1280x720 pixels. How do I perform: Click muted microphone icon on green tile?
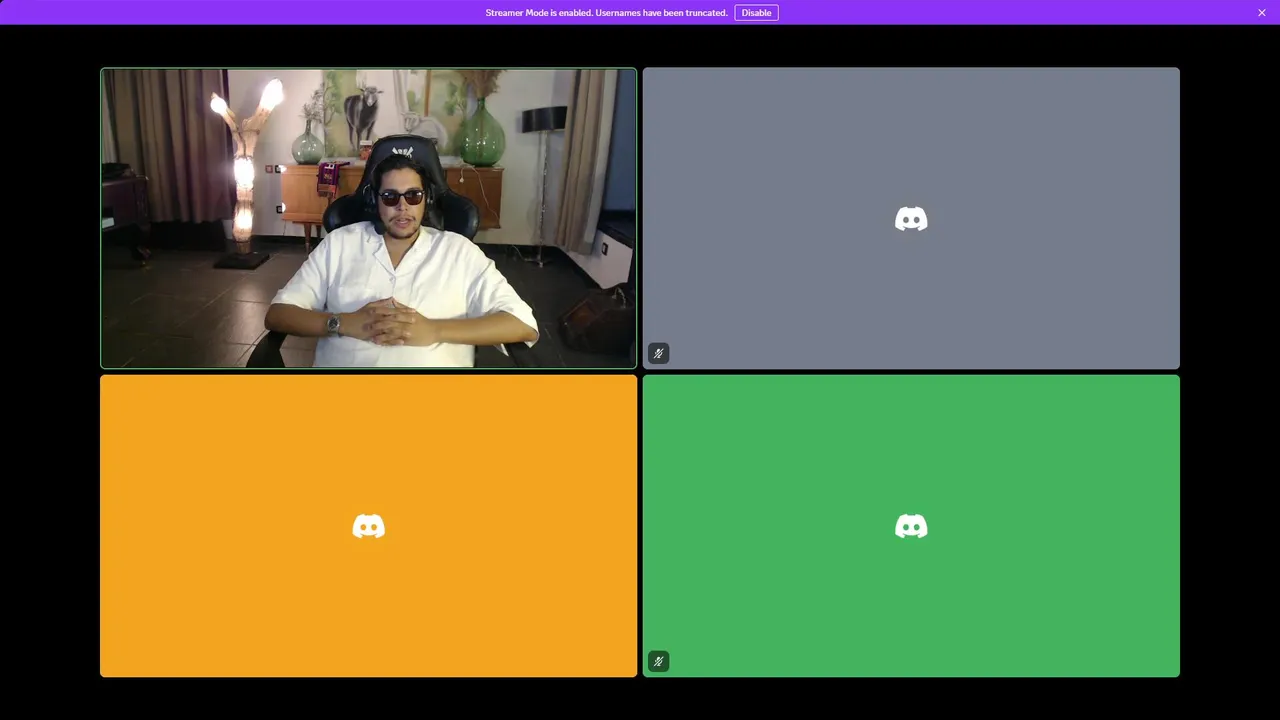coord(658,661)
